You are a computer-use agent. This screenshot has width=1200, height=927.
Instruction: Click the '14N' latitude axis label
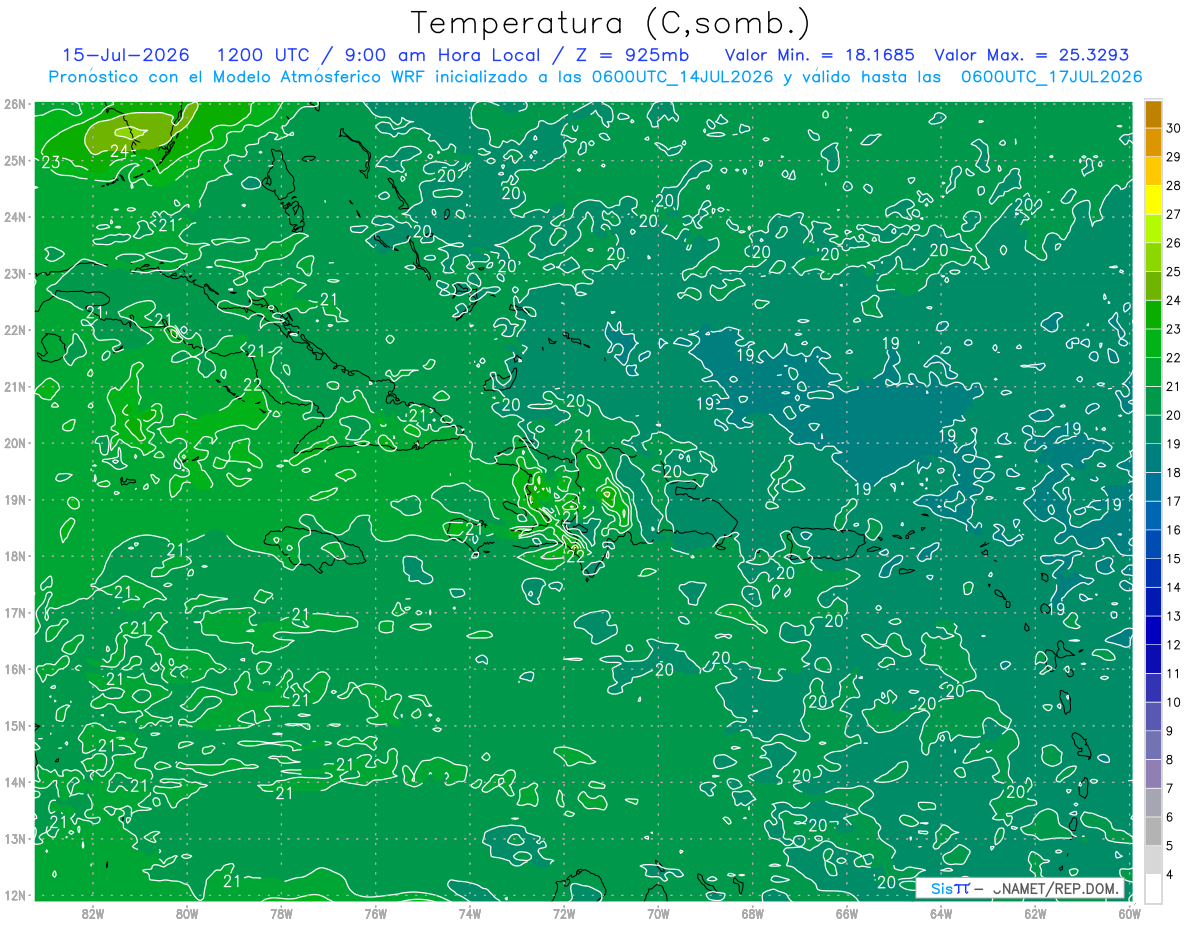click(15, 782)
